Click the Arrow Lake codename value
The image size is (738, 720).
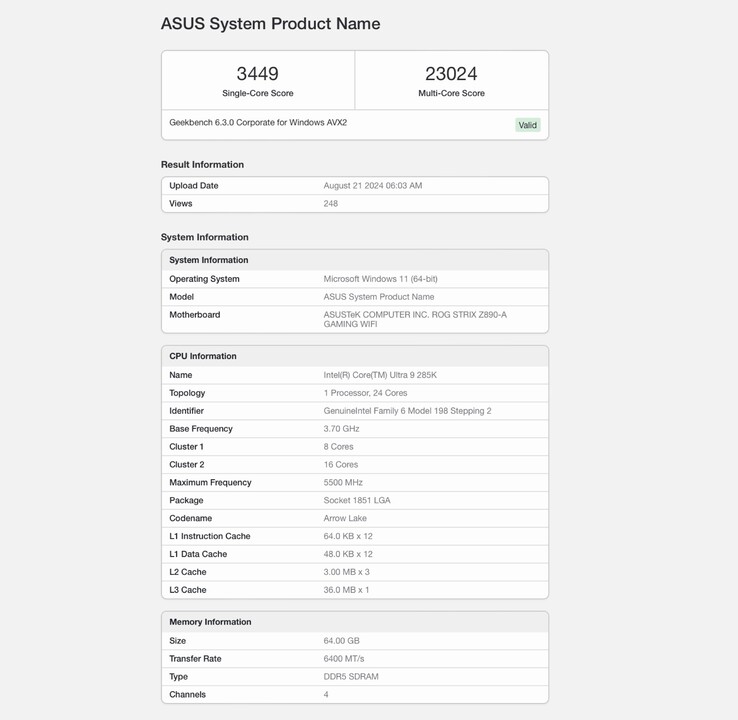(x=345, y=519)
